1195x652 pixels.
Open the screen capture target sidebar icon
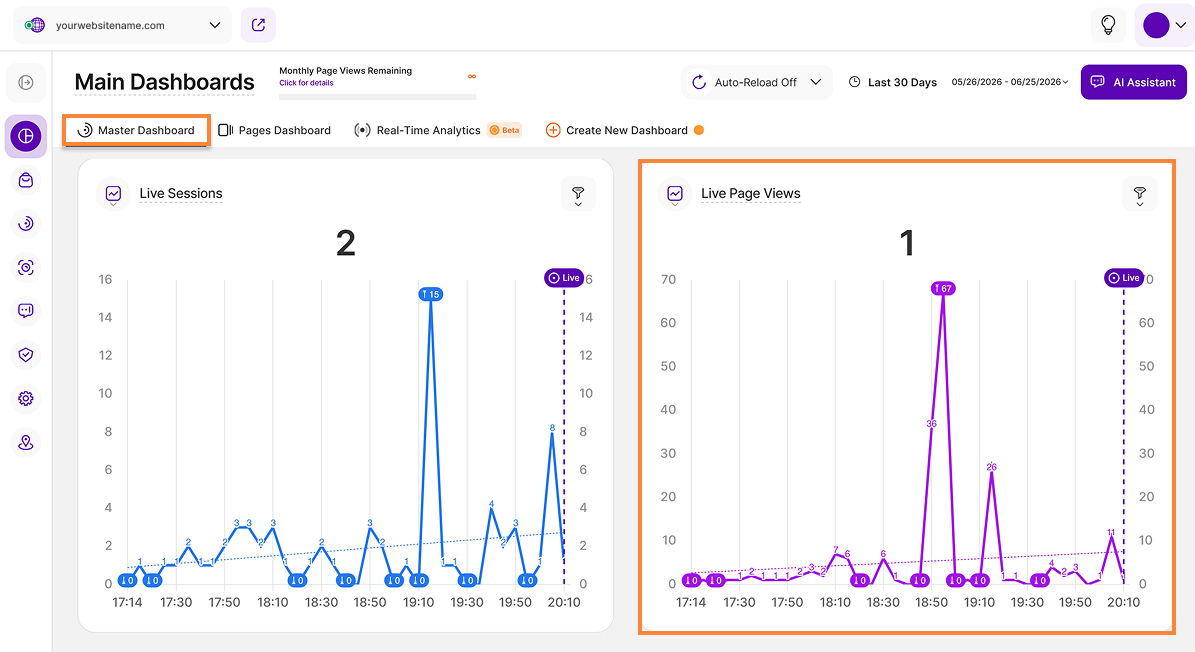26,267
